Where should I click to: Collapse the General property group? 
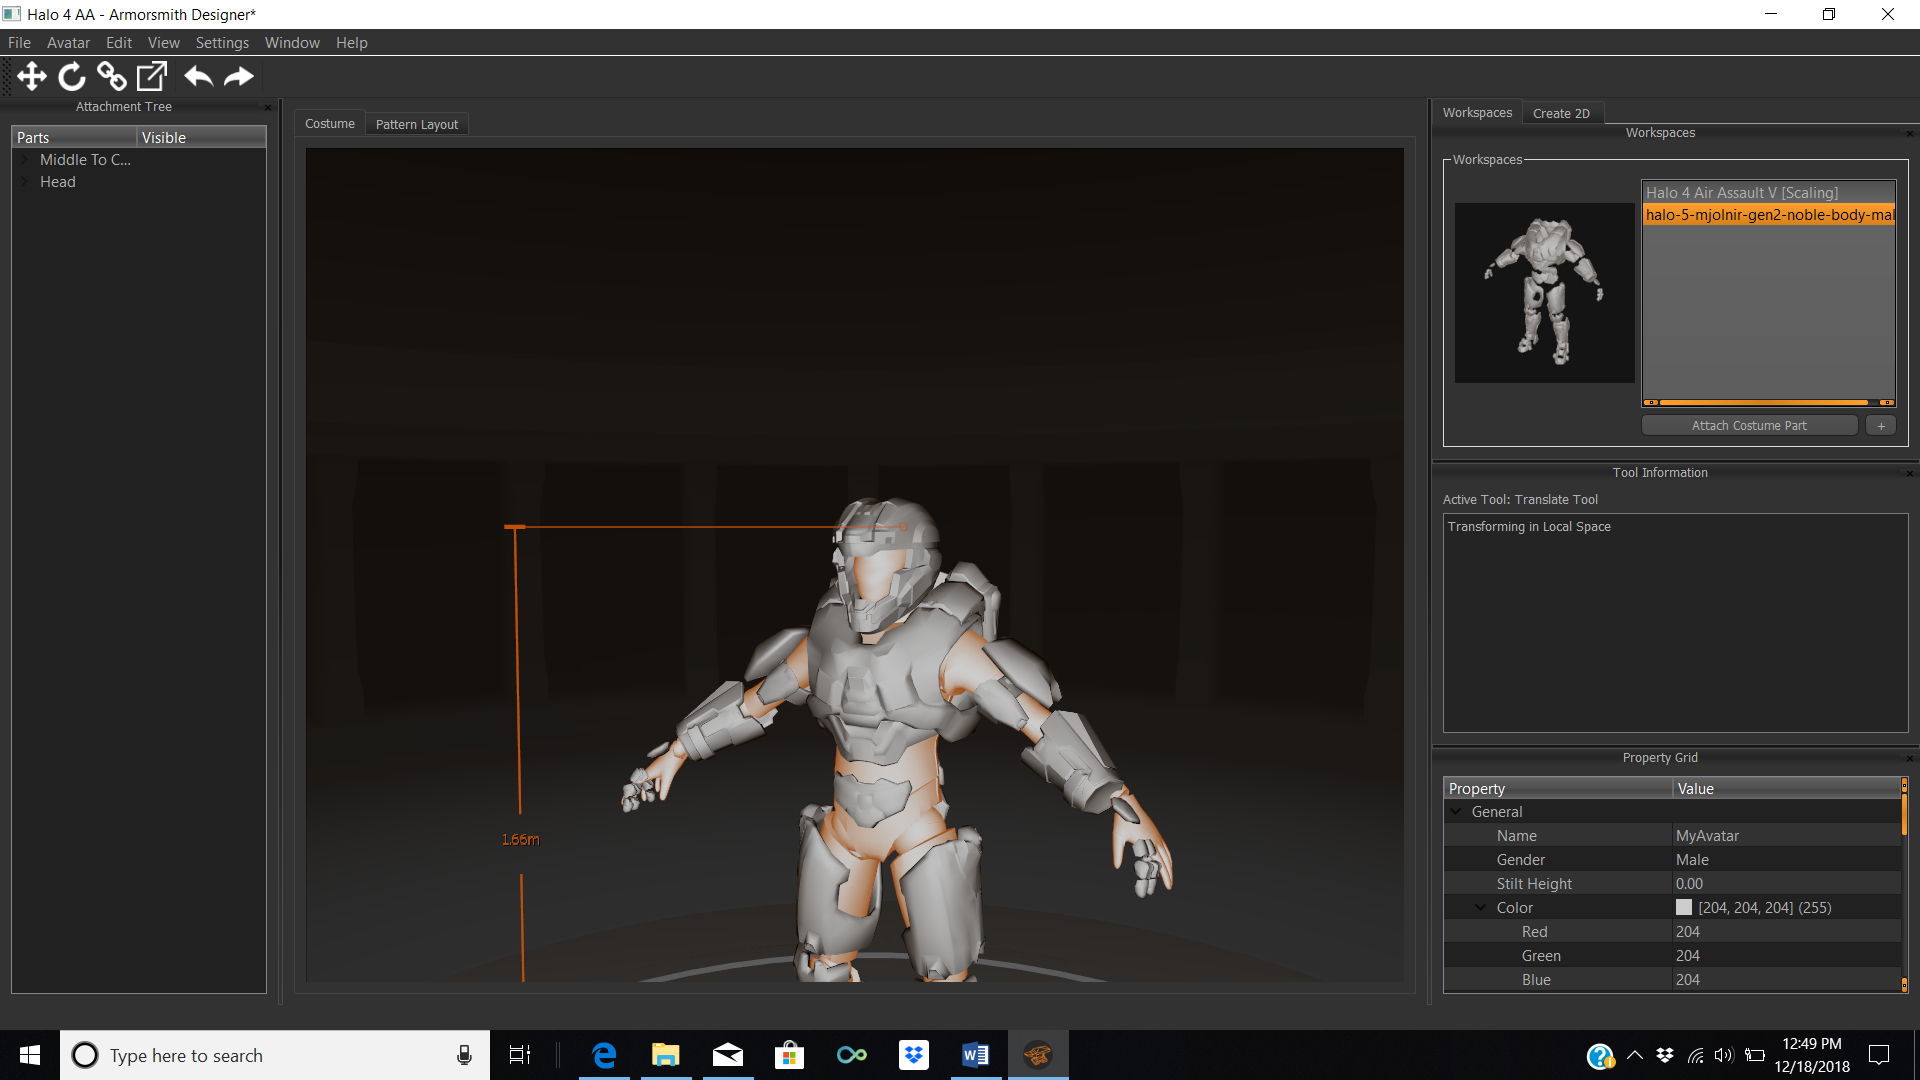point(1456,812)
